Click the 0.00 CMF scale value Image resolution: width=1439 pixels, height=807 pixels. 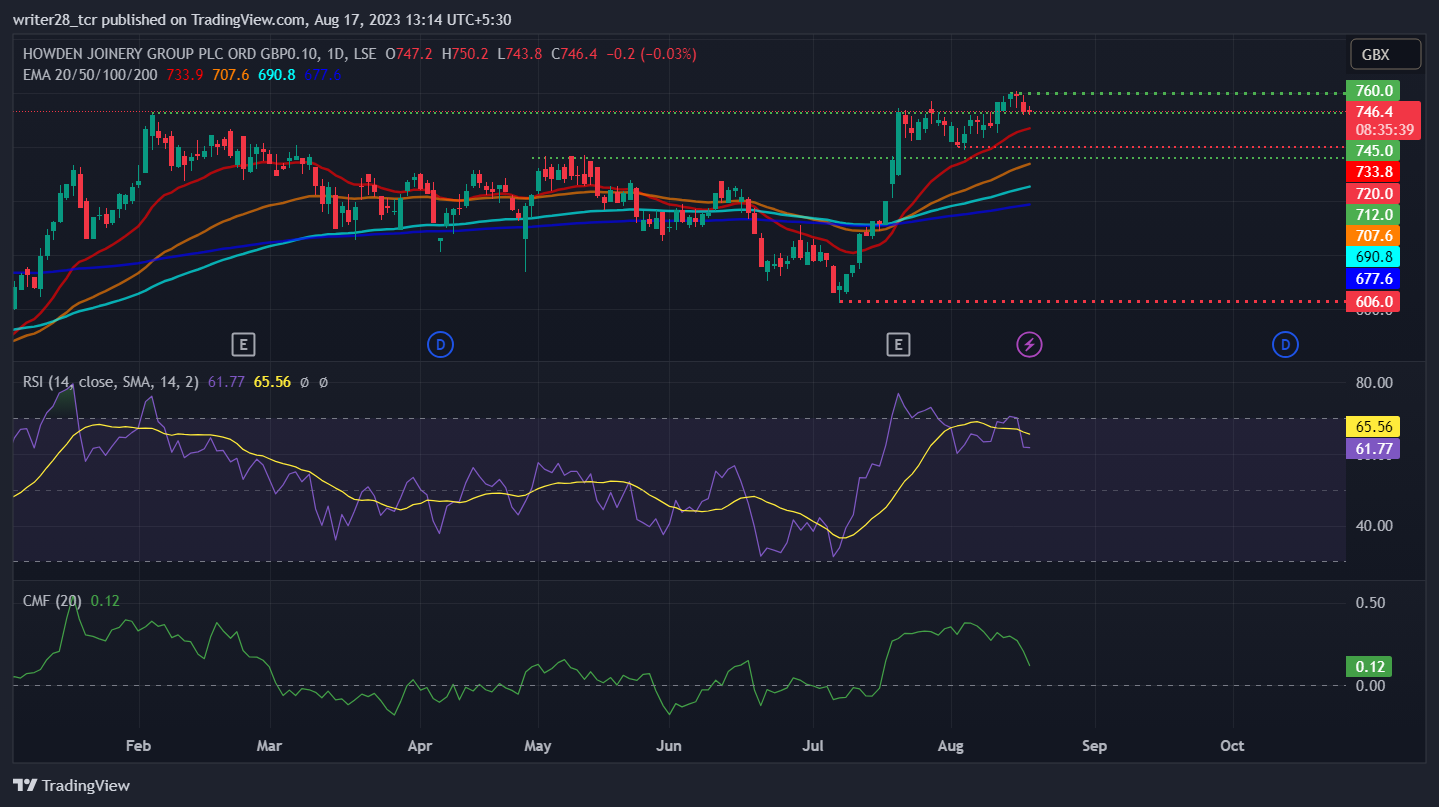click(1371, 685)
